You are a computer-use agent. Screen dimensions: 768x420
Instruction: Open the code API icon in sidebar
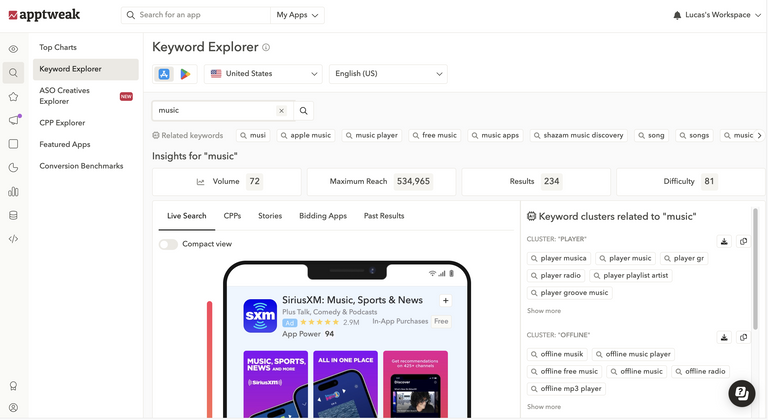13,239
